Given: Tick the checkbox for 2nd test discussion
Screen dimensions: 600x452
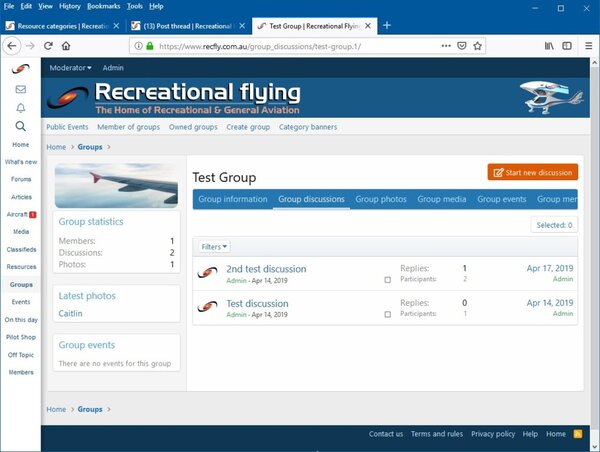Looking at the screenshot, I should tap(388, 280).
